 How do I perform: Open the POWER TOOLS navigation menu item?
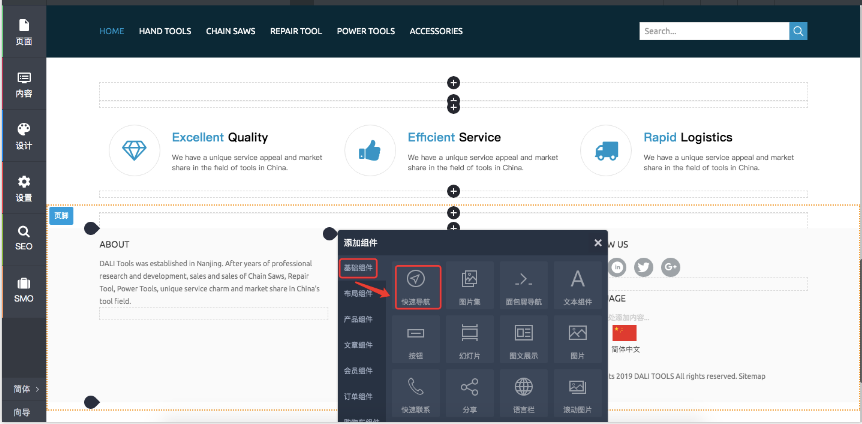[365, 31]
